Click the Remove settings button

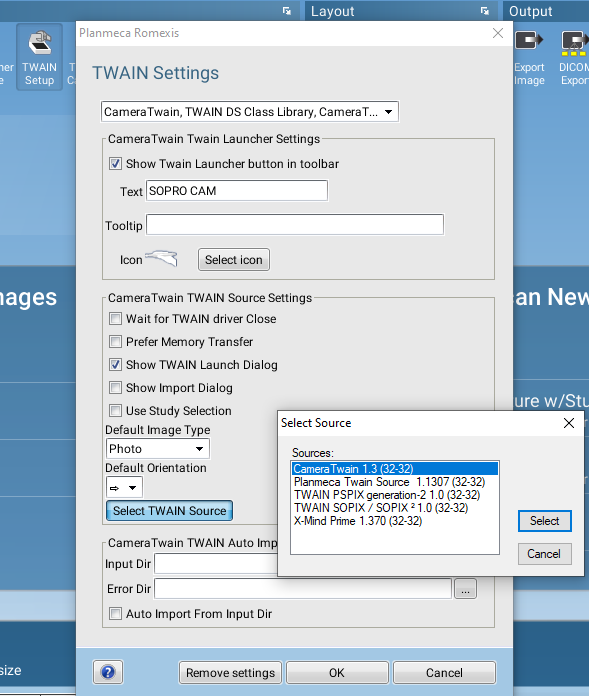[x=230, y=672]
